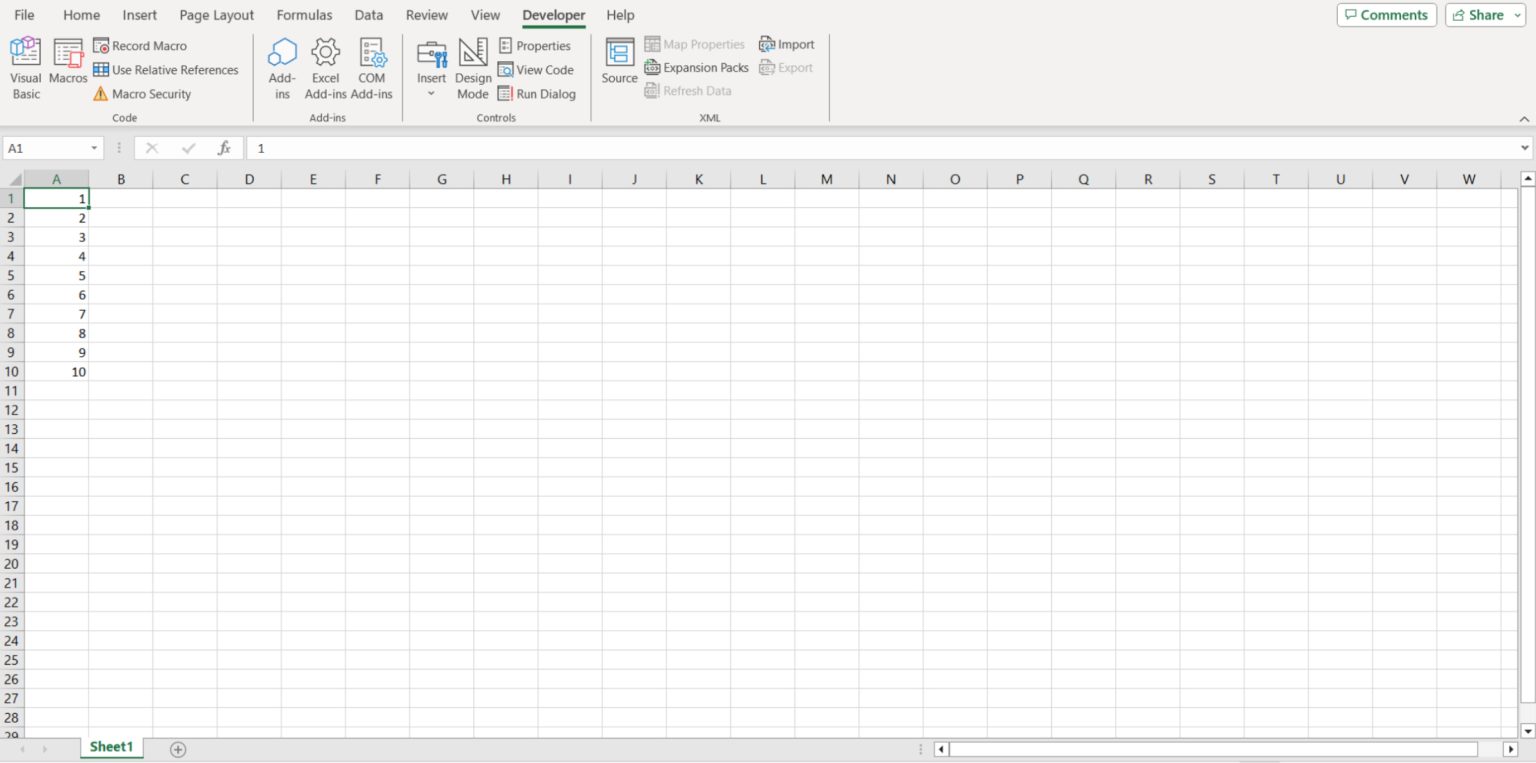Open the Name Box dropdown arrow

(x=95, y=148)
